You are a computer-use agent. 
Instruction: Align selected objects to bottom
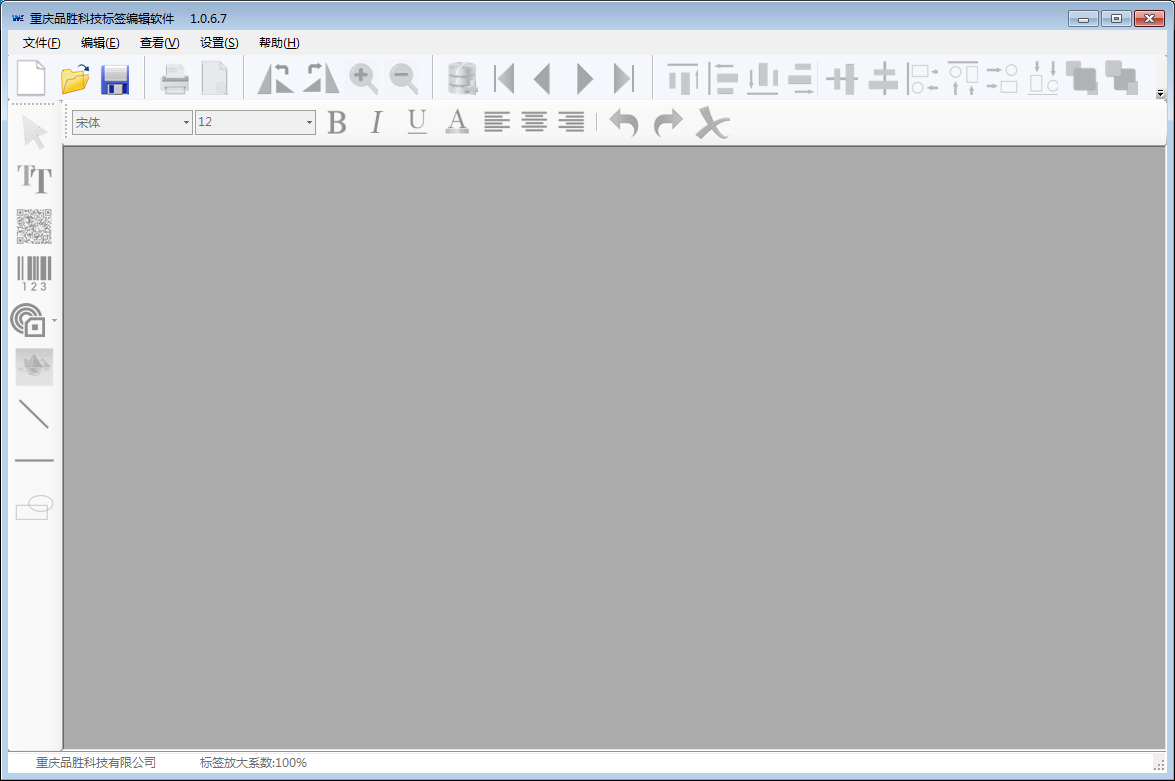coord(763,79)
